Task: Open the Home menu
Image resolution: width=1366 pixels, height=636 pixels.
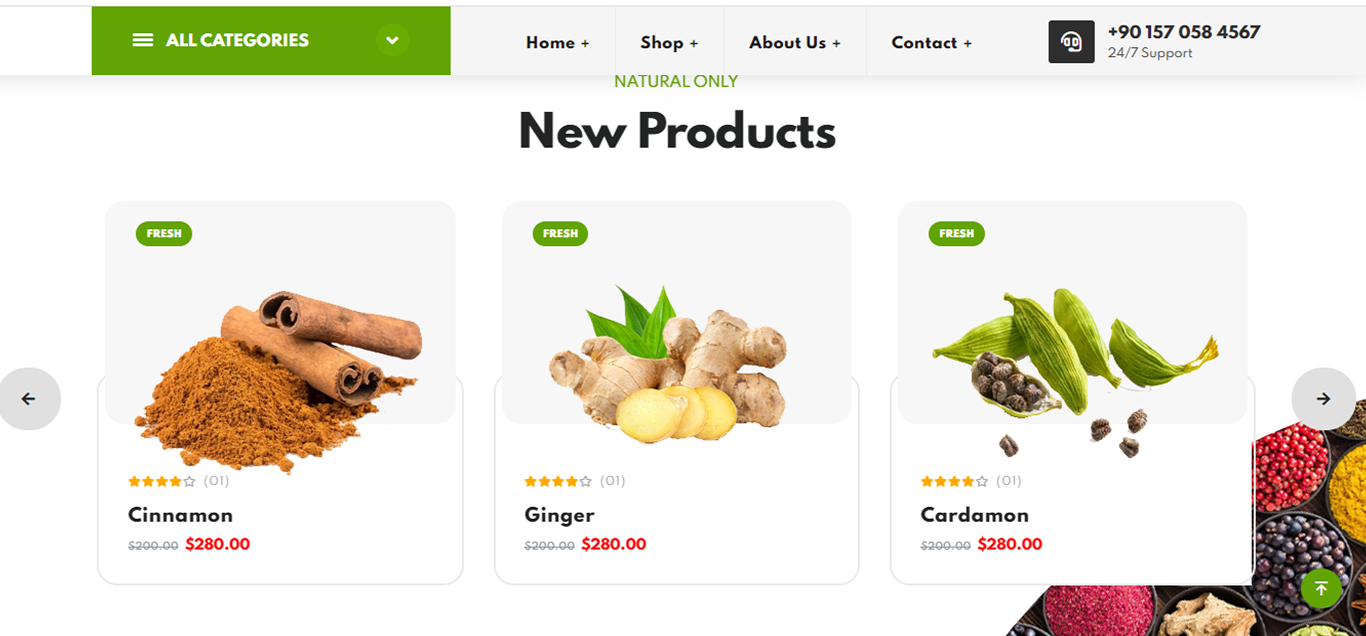Action: pyautogui.click(x=558, y=43)
